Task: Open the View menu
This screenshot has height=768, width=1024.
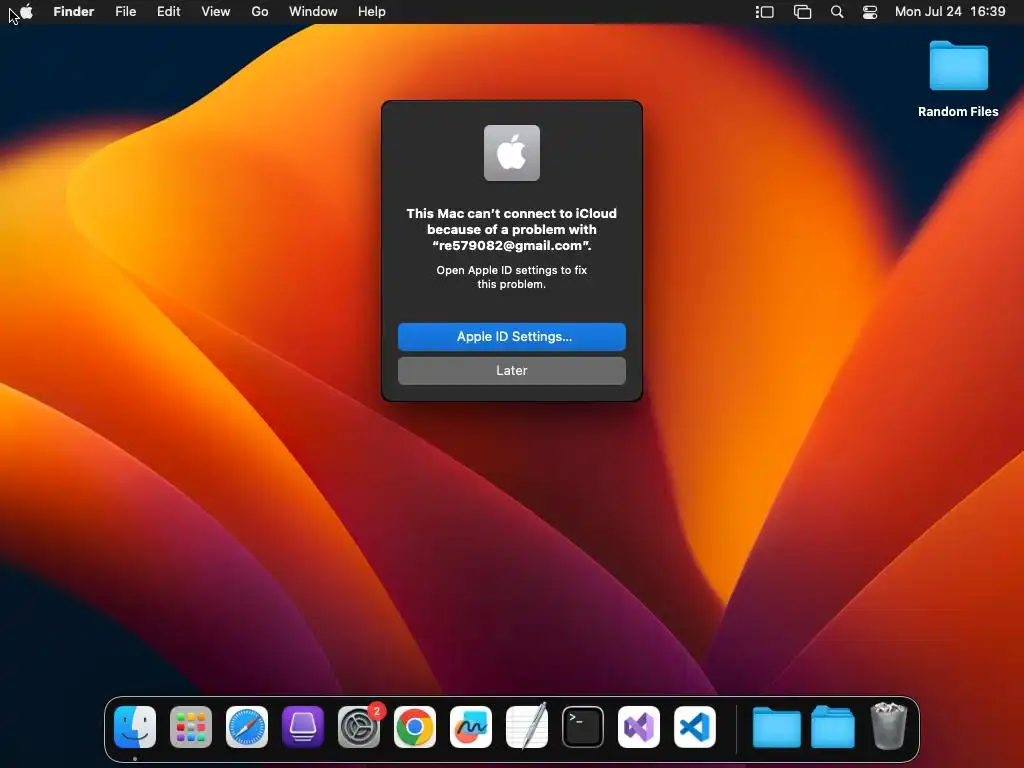Action: click(x=216, y=12)
